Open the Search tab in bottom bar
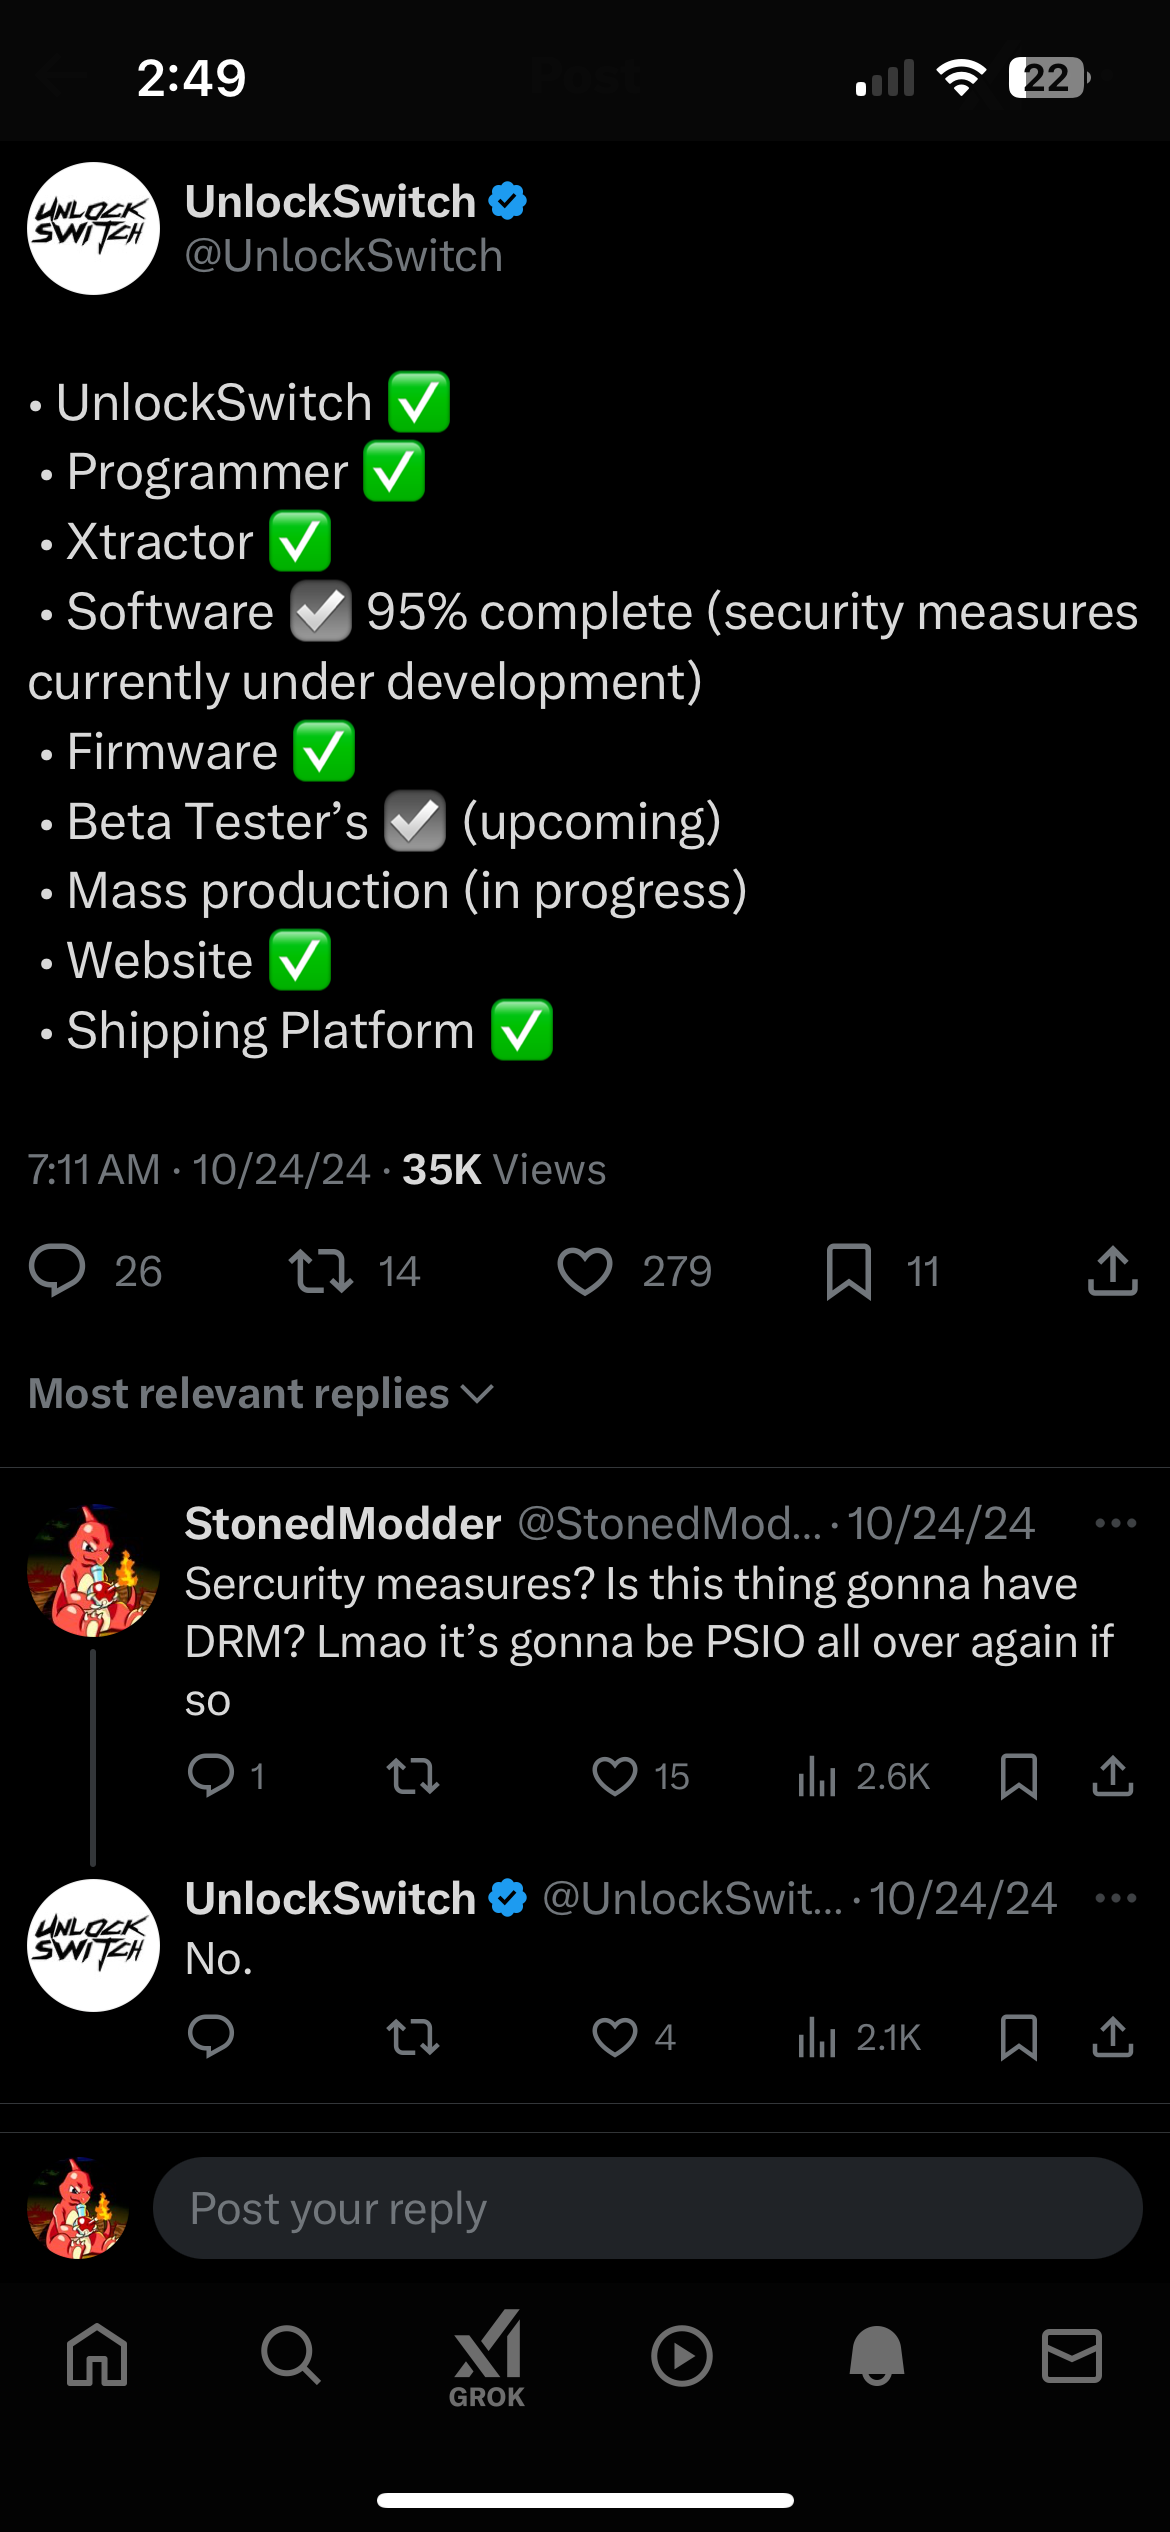The width and height of the screenshot is (1170, 2532). [291, 2356]
